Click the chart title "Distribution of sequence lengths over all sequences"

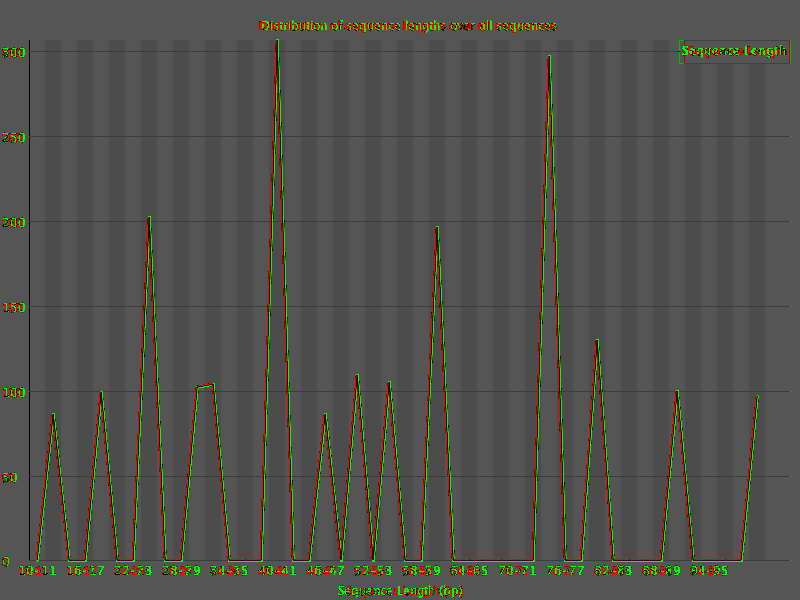click(x=407, y=26)
